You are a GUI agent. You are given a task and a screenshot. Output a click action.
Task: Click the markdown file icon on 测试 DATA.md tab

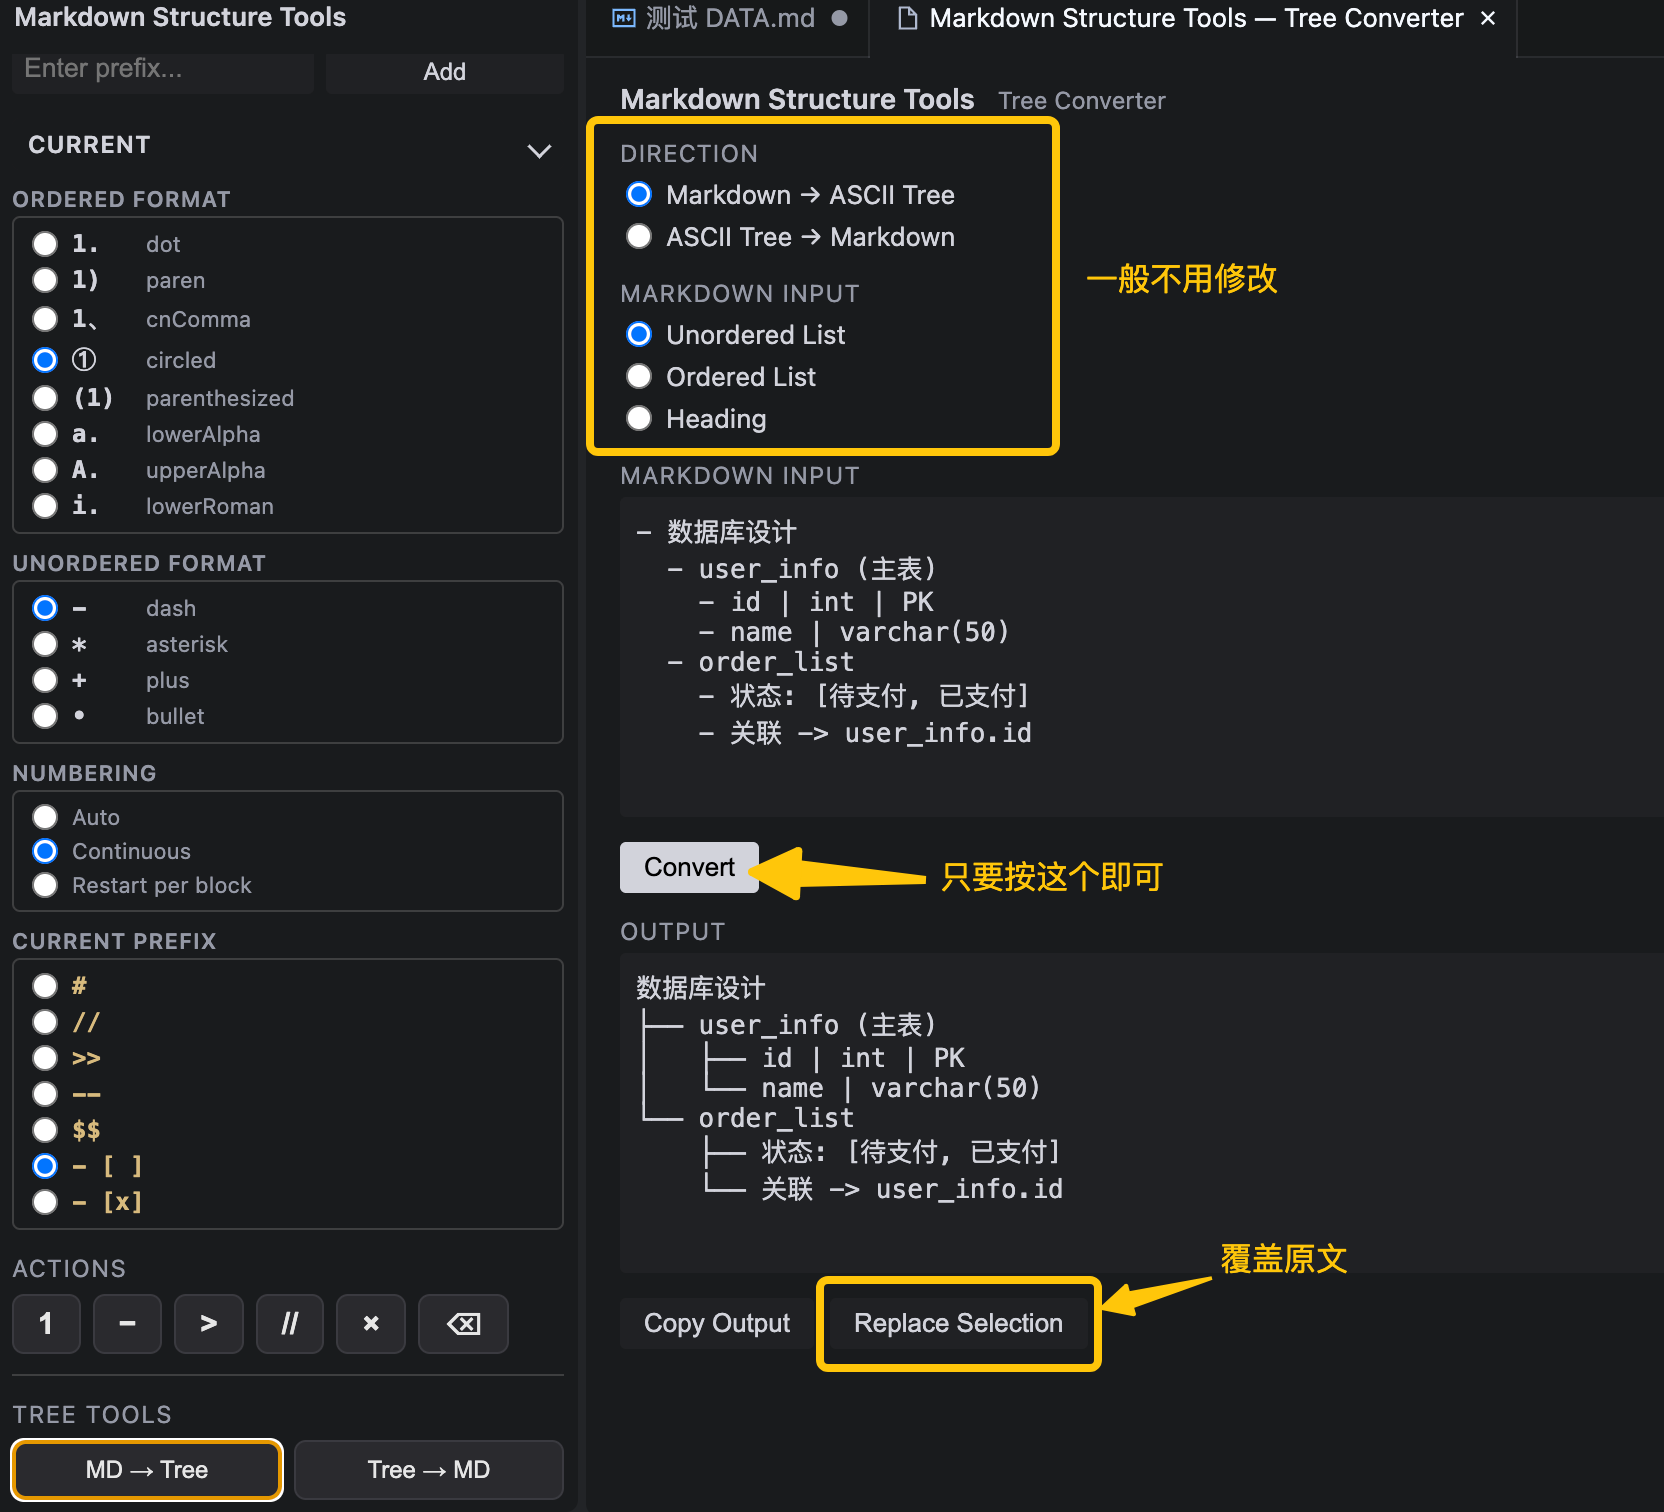[624, 18]
